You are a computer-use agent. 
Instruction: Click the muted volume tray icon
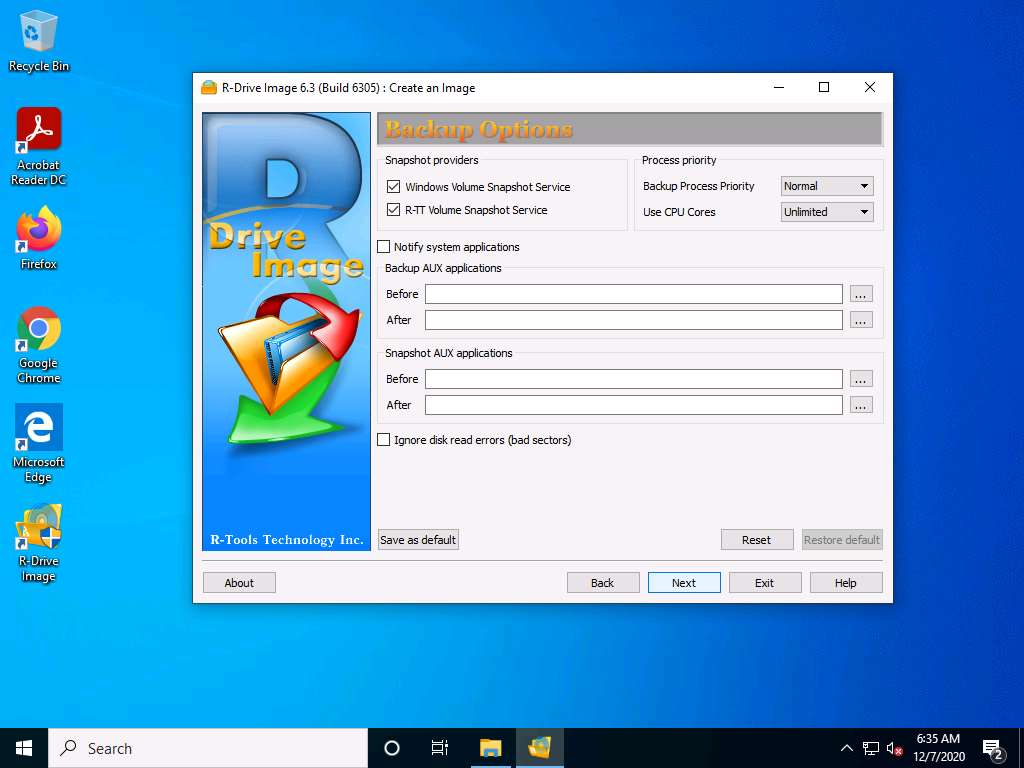pyautogui.click(x=895, y=749)
